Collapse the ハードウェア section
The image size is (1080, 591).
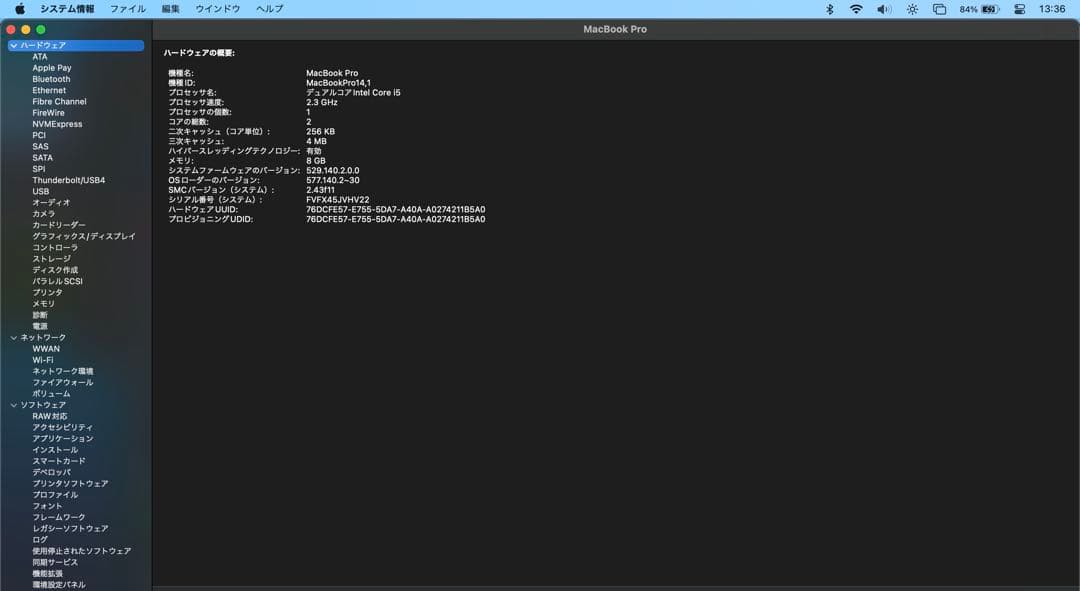14,46
